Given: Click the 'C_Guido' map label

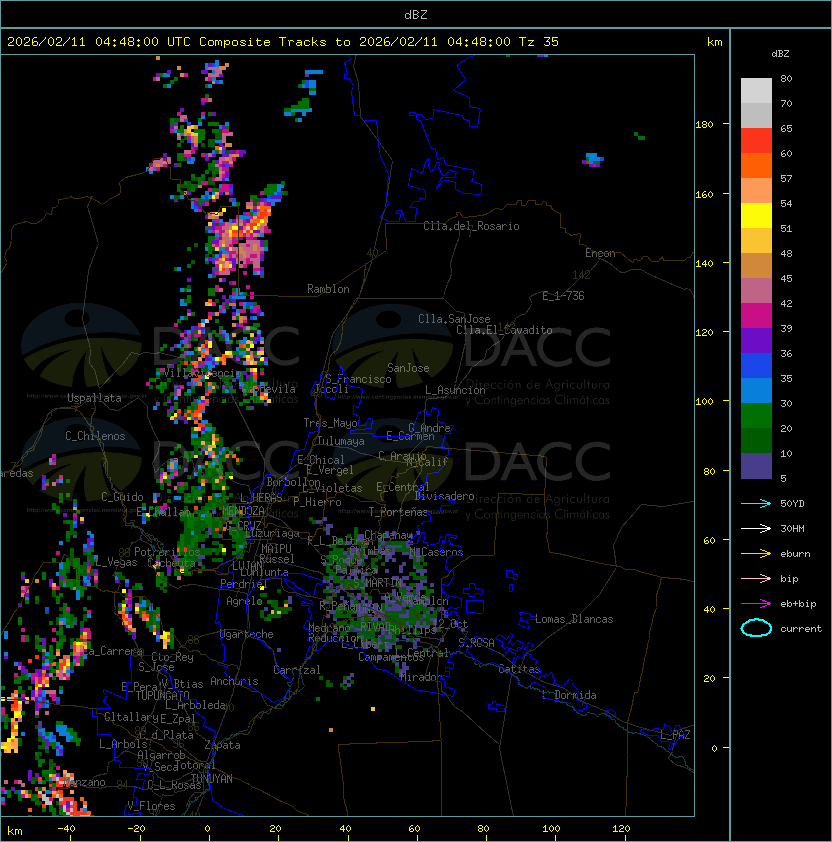Looking at the screenshot, I should coord(122,497).
